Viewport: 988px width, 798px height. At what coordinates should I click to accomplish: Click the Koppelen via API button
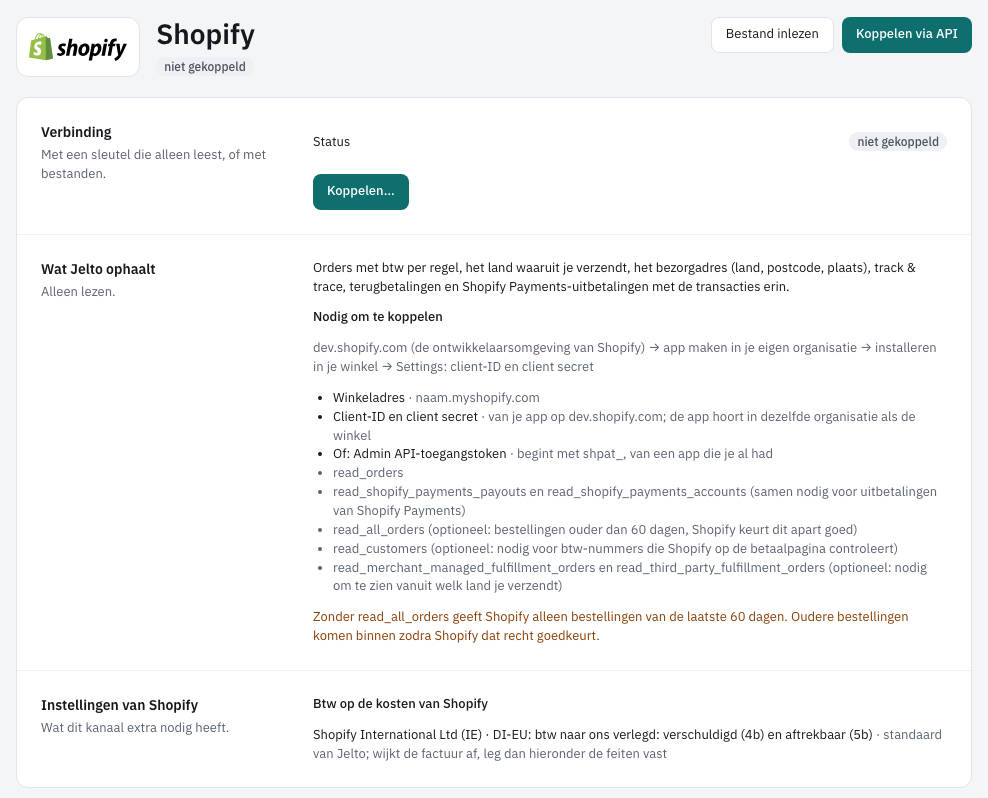pos(906,35)
